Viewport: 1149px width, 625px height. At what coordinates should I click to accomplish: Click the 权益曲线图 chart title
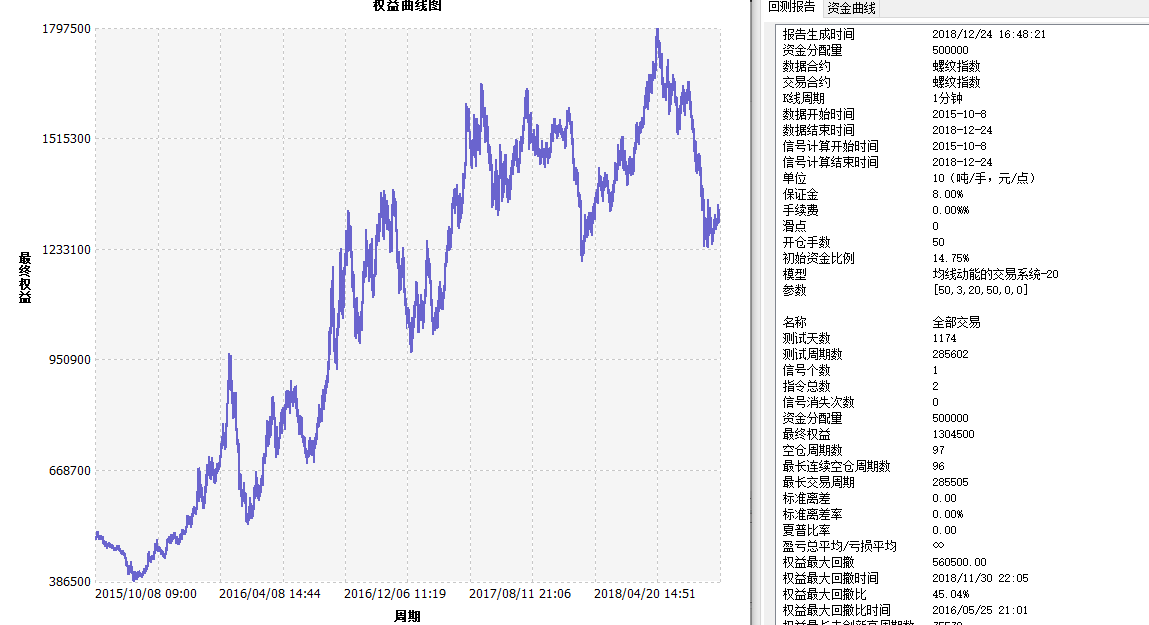tap(407, 6)
